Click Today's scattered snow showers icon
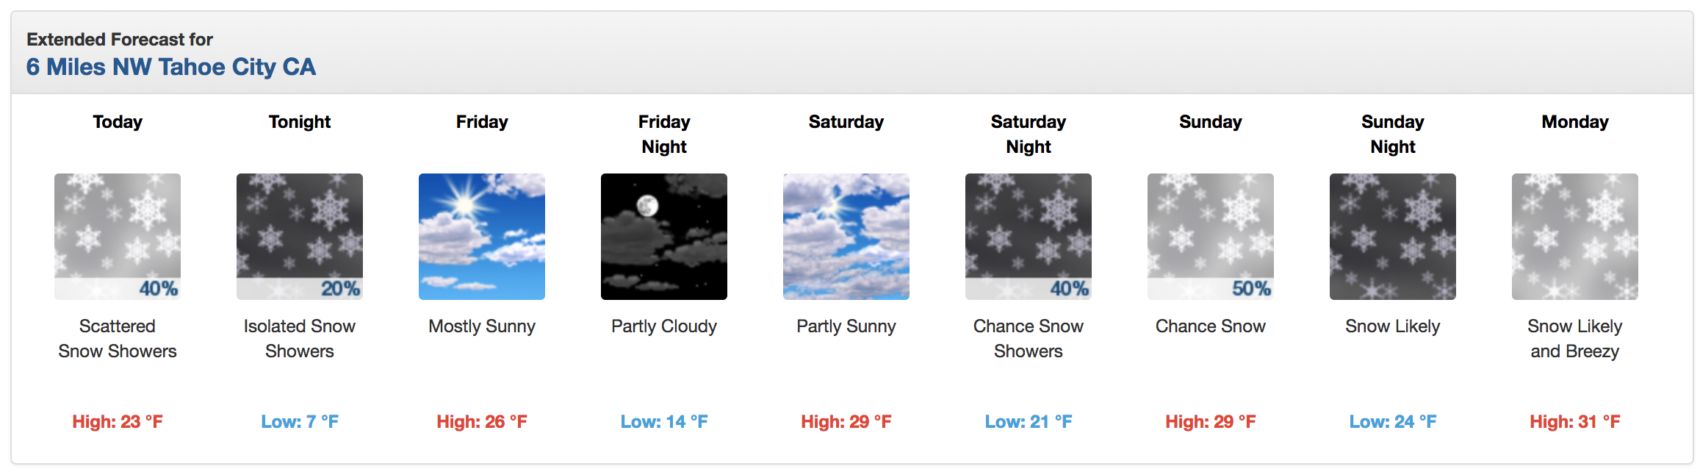 [117, 237]
